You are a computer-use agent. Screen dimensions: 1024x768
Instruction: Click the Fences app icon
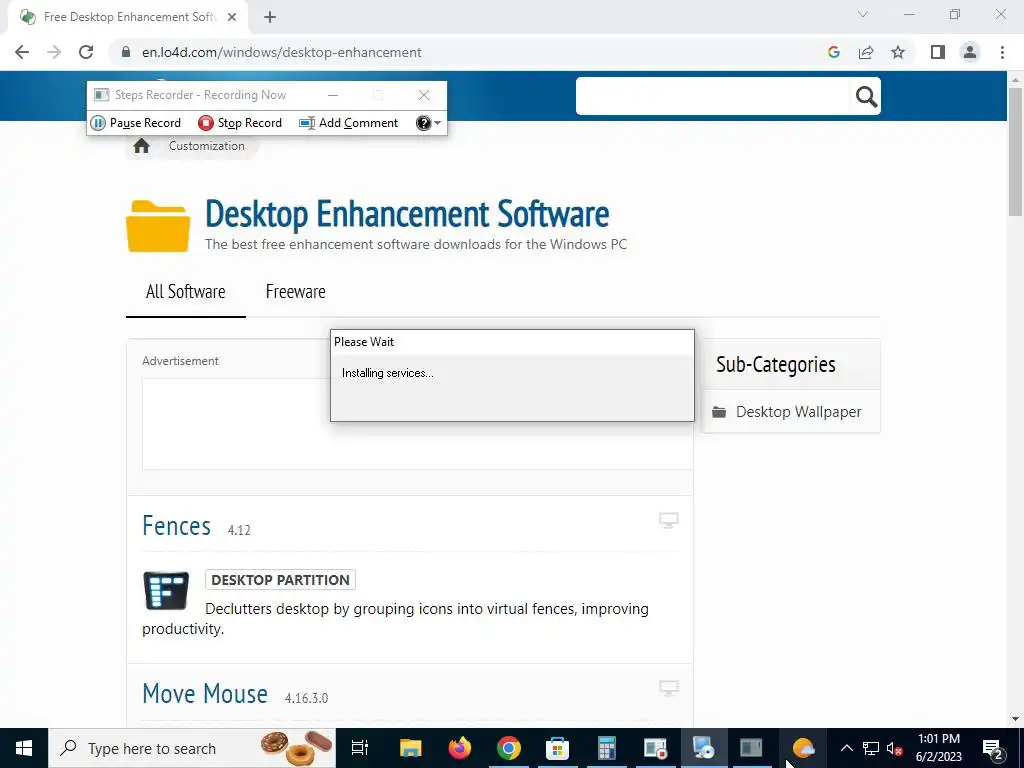point(166,590)
